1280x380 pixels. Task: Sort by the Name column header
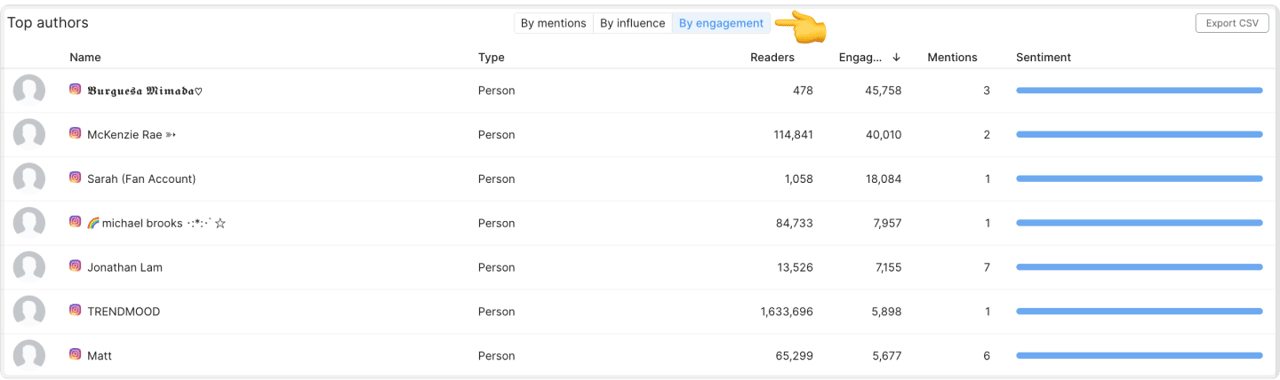point(85,57)
